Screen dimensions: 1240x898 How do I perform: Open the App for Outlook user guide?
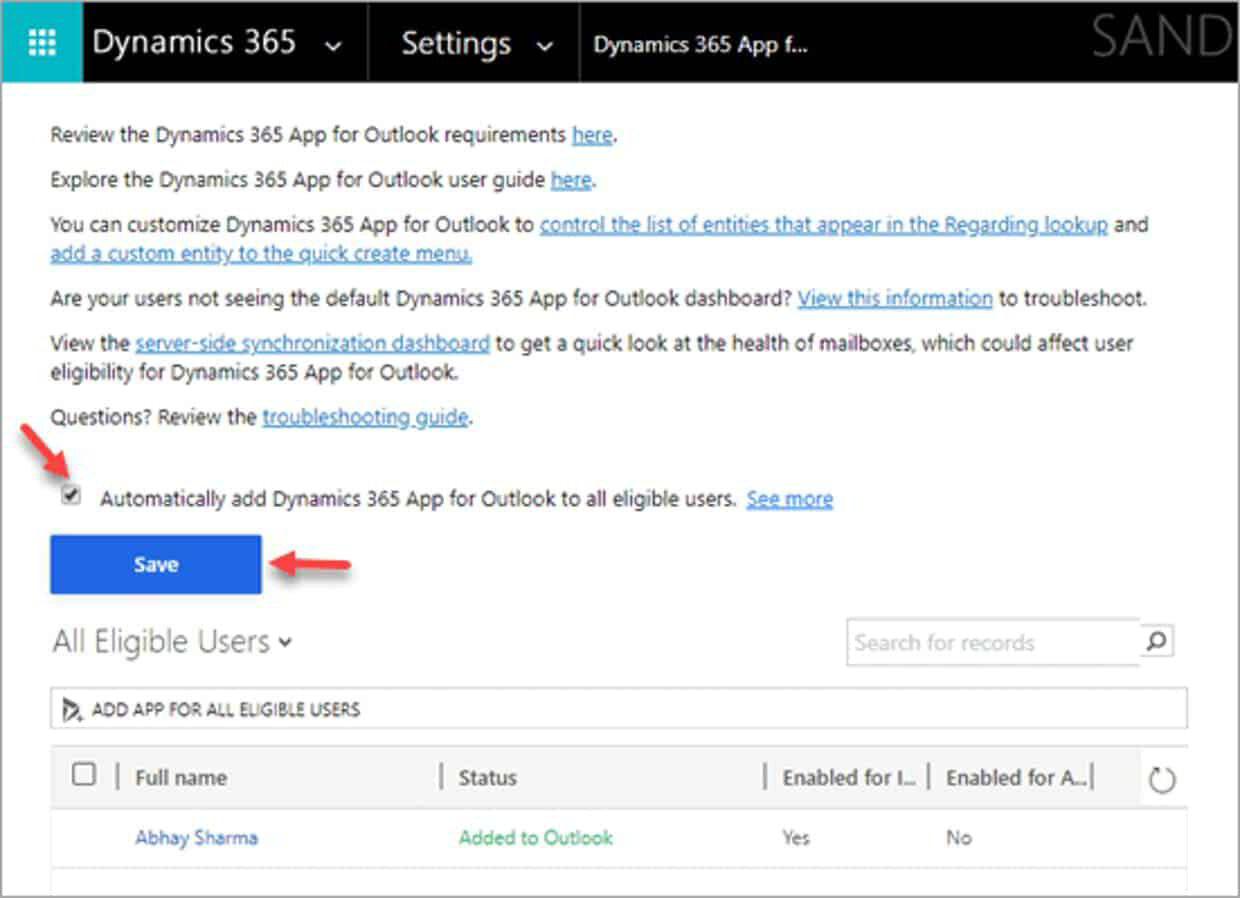coord(571,180)
